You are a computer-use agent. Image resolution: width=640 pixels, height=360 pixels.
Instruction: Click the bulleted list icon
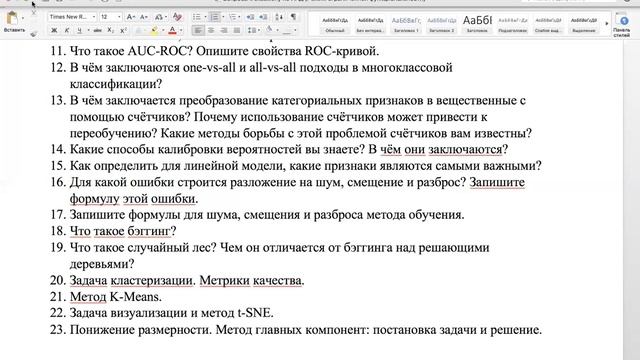(196, 17)
